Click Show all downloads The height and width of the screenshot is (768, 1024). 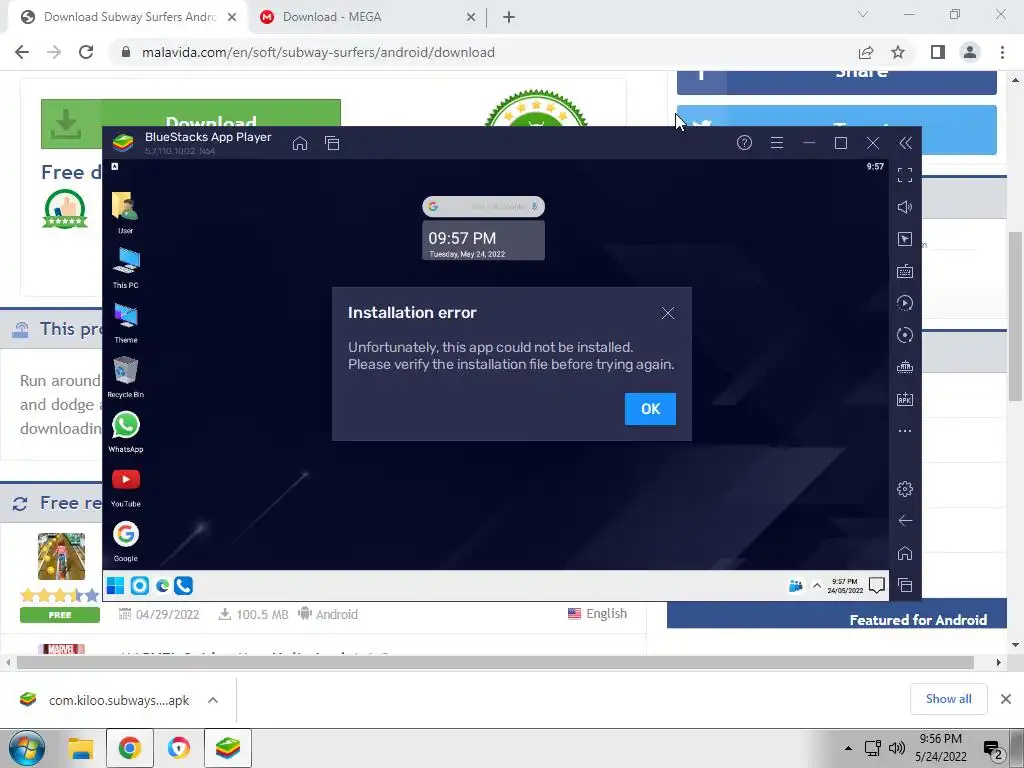point(948,699)
